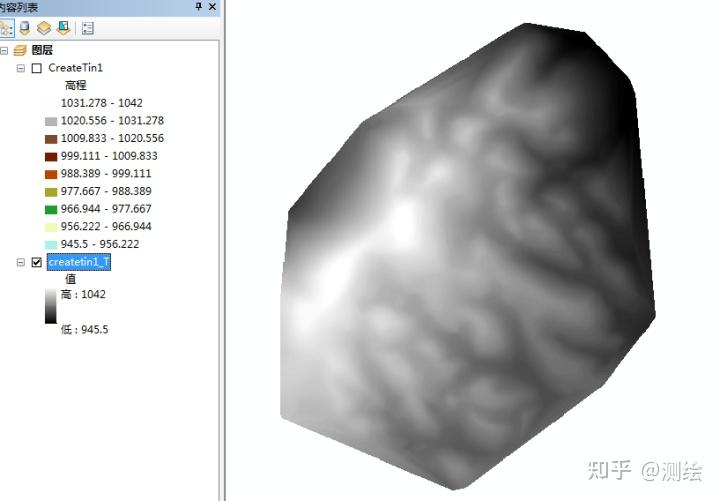Click the grayscale DEM raster in map view
Image resolution: width=720 pixels, height=501 pixels.
467,256
